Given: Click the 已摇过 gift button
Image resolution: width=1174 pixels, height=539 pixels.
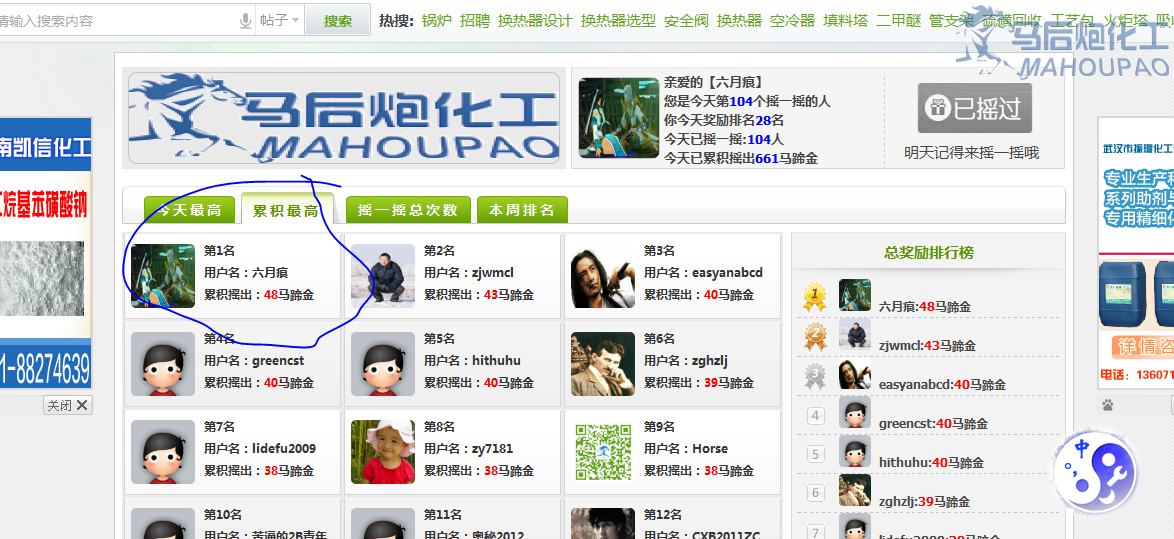Looking at the screenshot, I should pos(975,108).
